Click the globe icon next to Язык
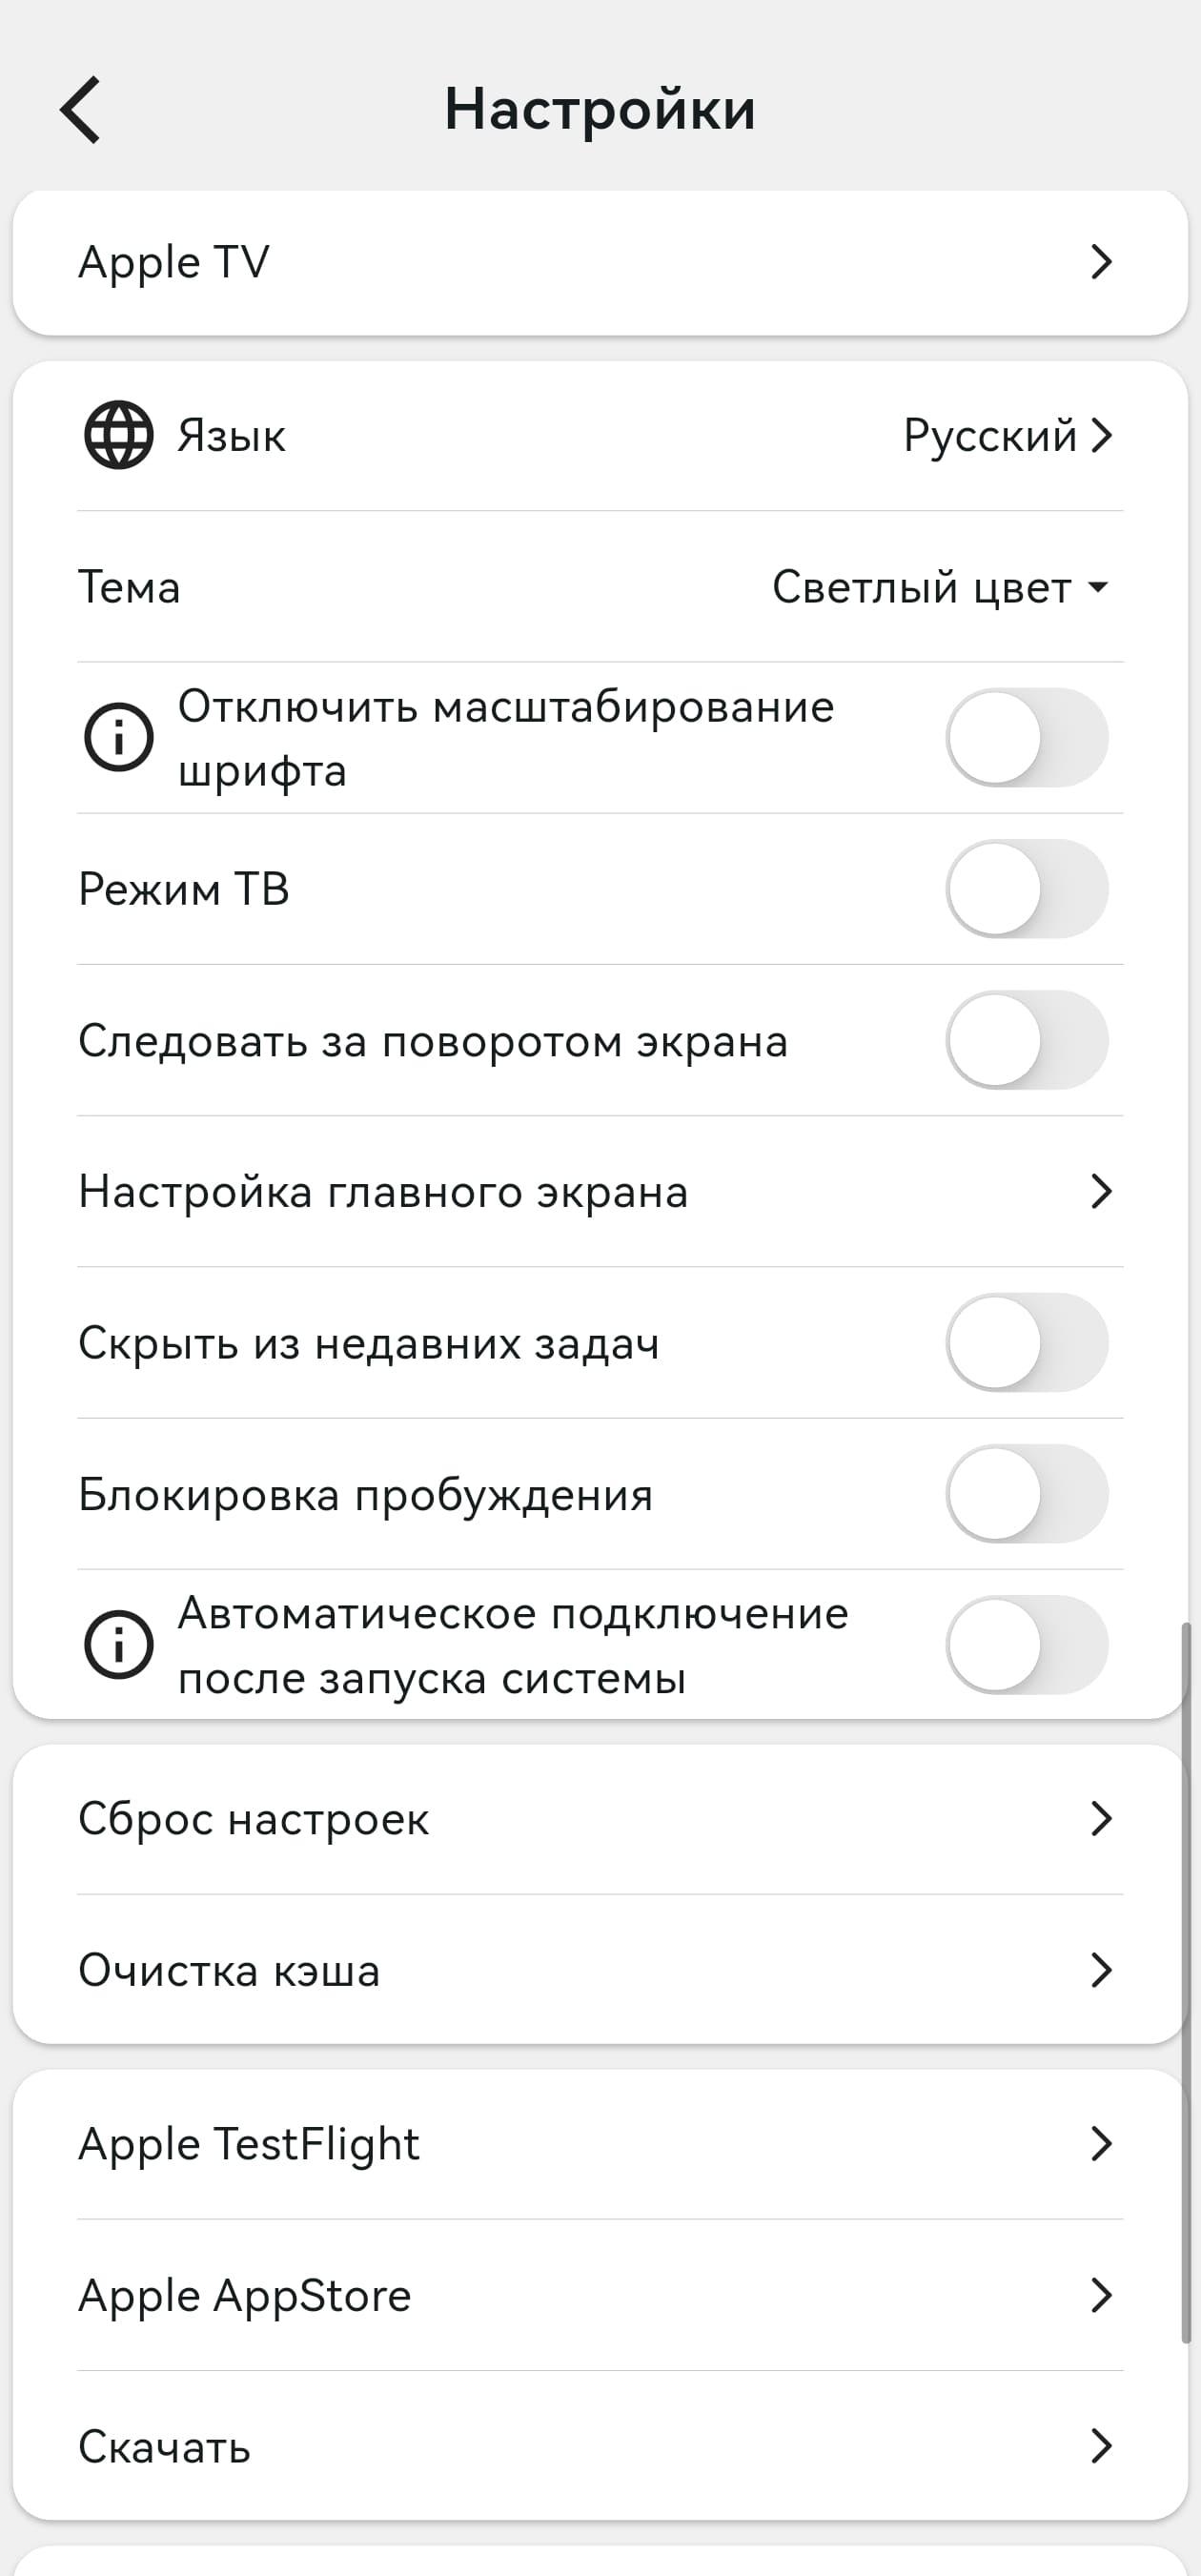 [x=117, y=436]
